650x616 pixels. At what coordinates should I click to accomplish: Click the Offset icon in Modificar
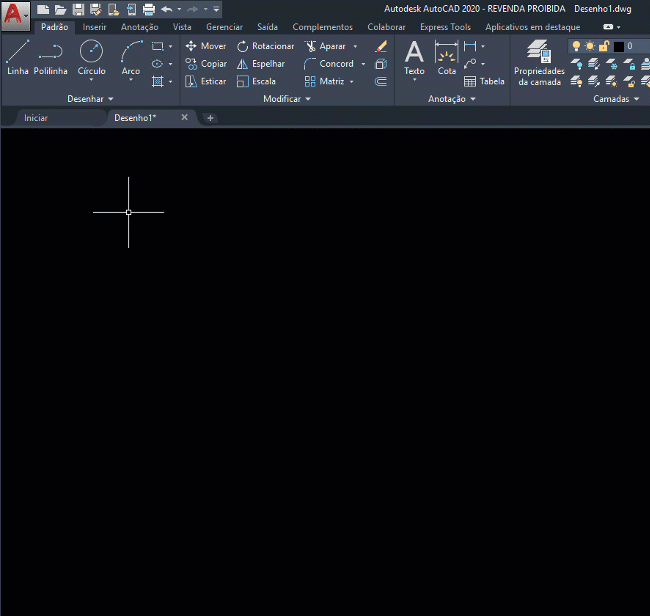(381, 81)
